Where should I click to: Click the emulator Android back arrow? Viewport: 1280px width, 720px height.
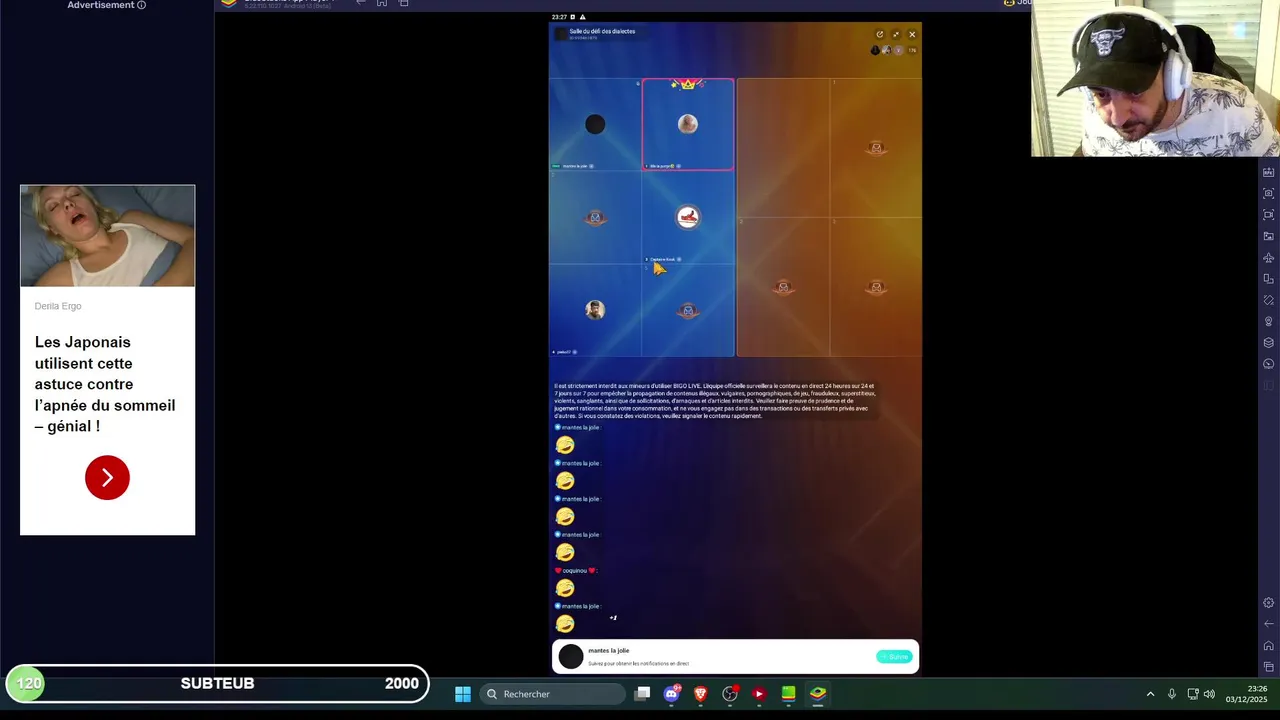point(1268,624)
